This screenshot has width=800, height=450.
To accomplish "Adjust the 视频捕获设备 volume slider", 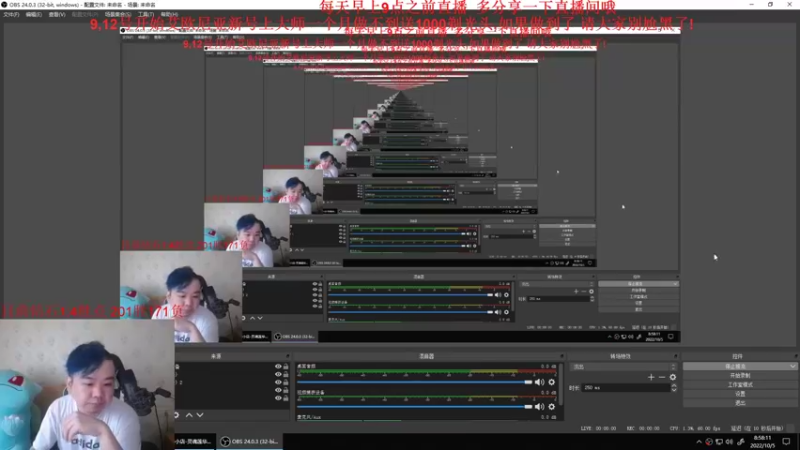I will [414, 407].
